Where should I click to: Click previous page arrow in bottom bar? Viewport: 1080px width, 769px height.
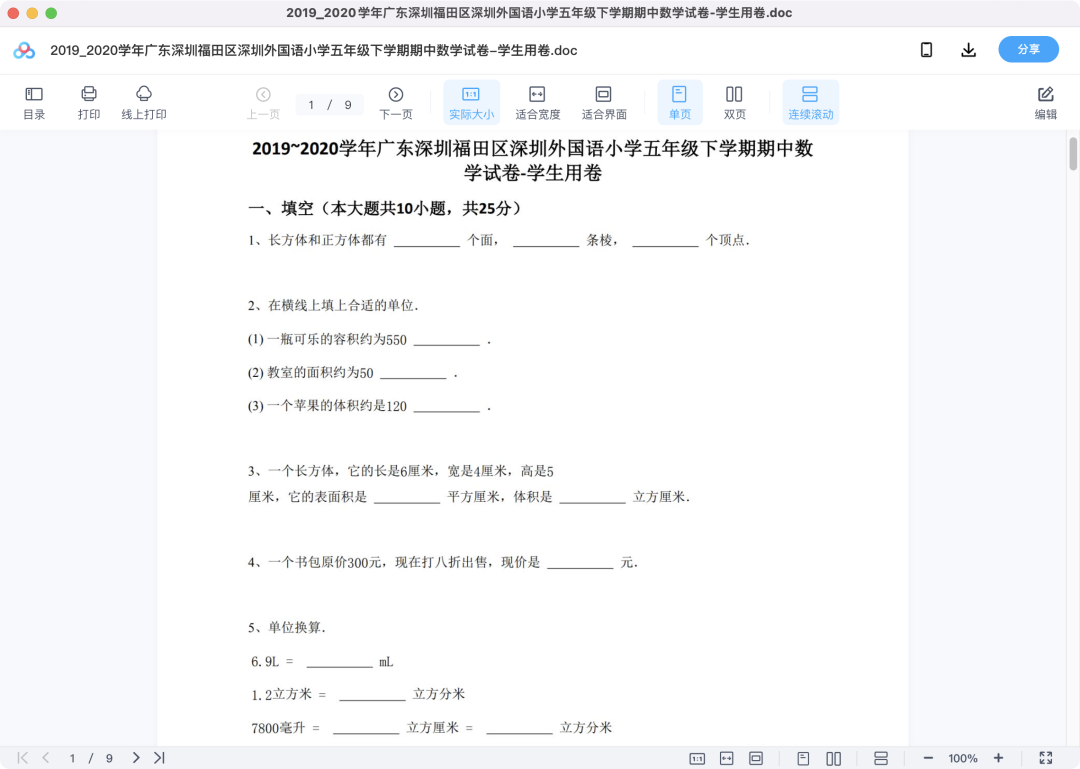(x=46, y=758)
